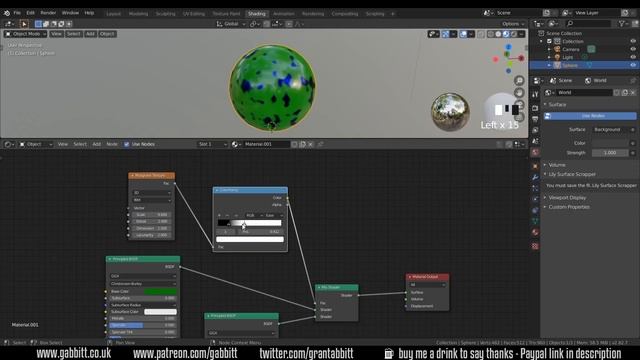Click the viewport zoom magnifier icon
The width and height of the screenshot is (640, 360).
click(x=519, y=80)
